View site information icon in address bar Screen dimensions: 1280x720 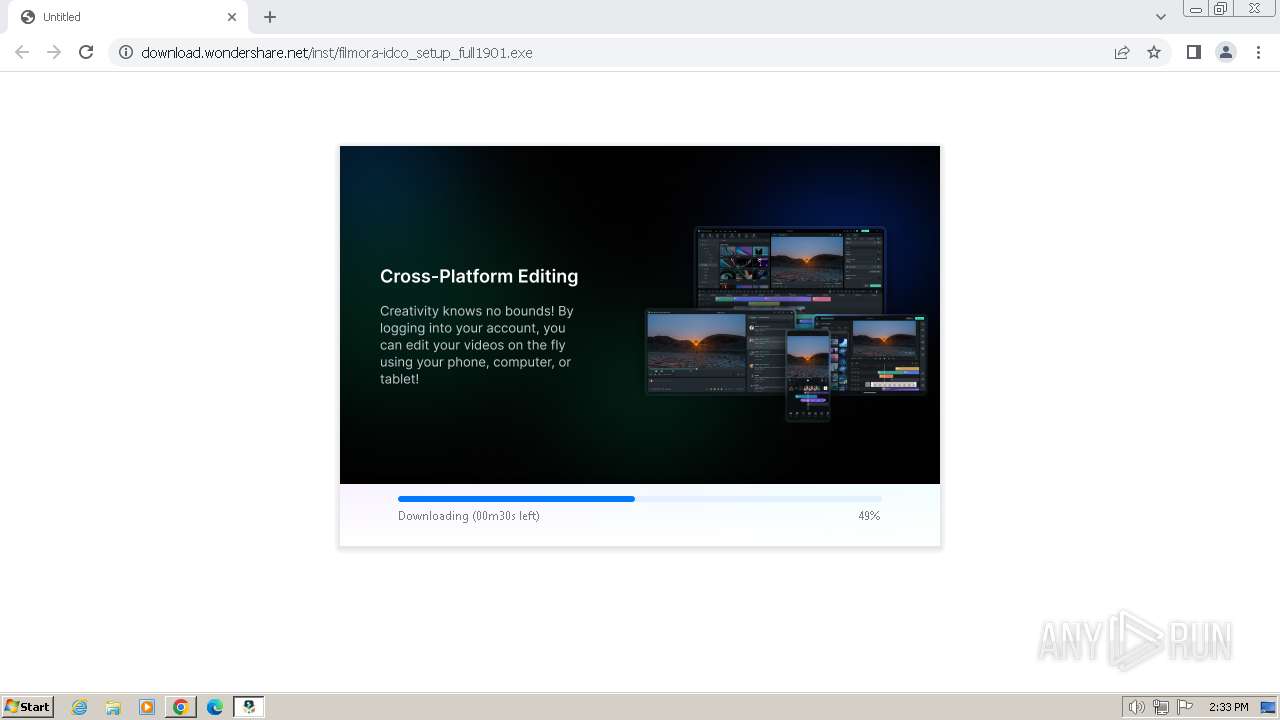point(126,52)
